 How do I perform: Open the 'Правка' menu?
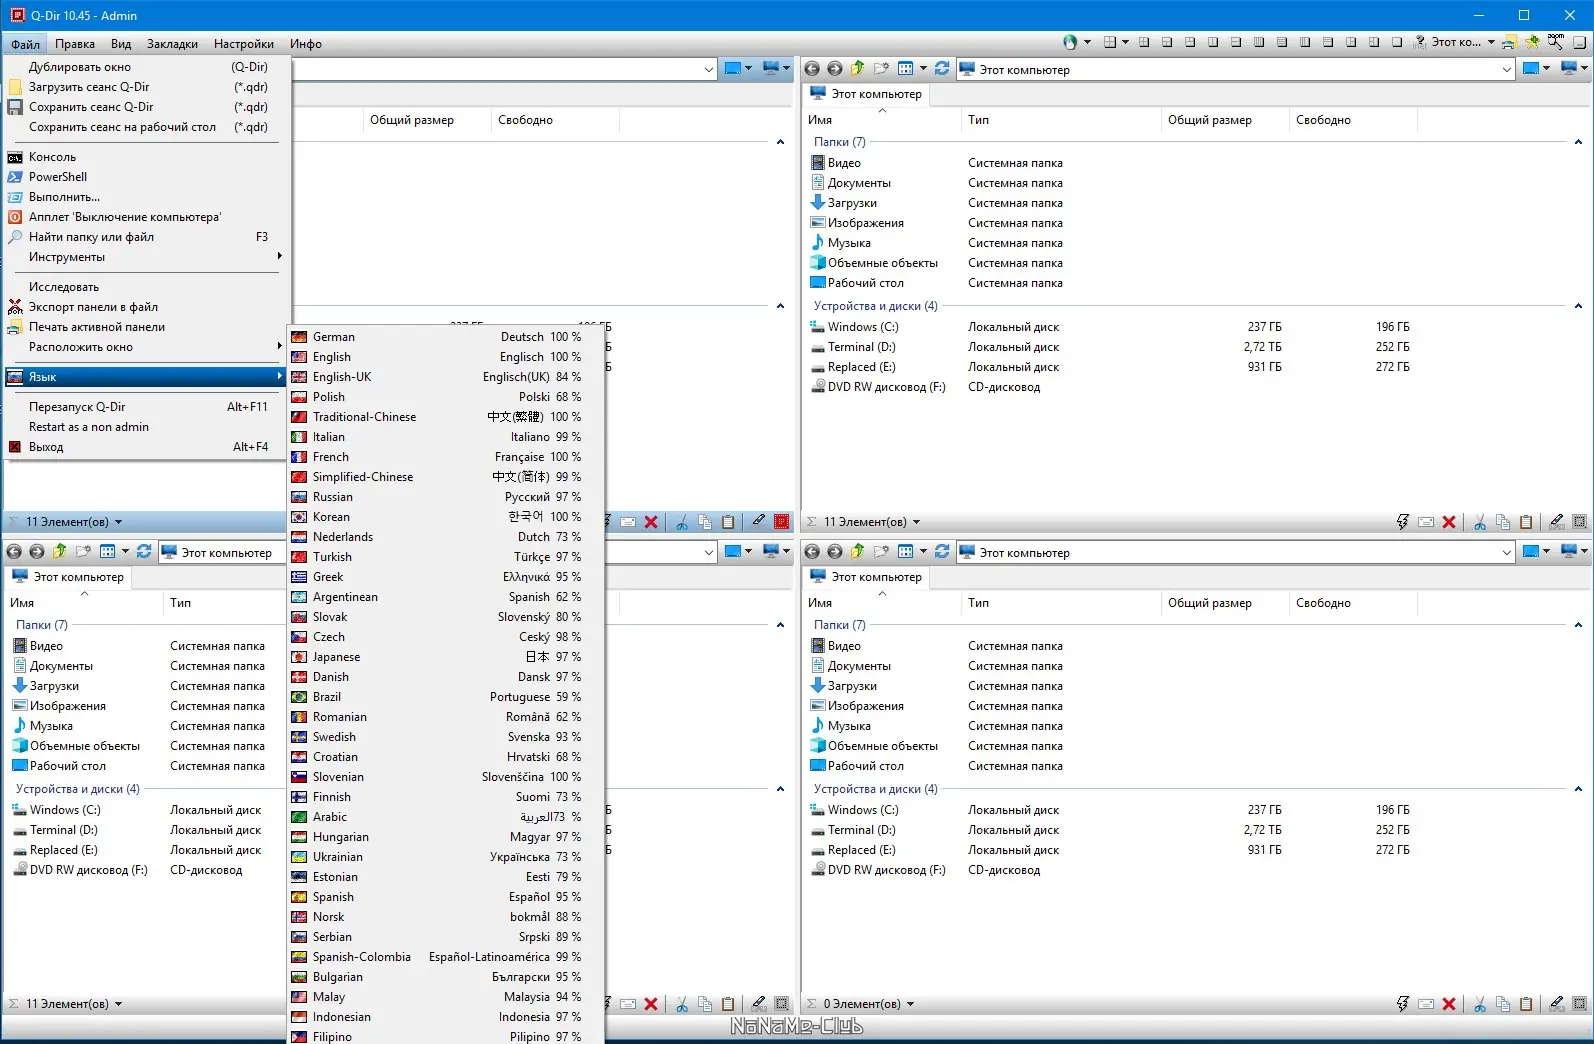75,44
